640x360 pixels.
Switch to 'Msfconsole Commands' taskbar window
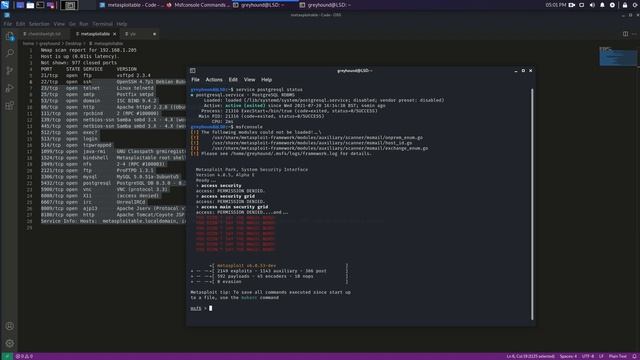point(198,5)
